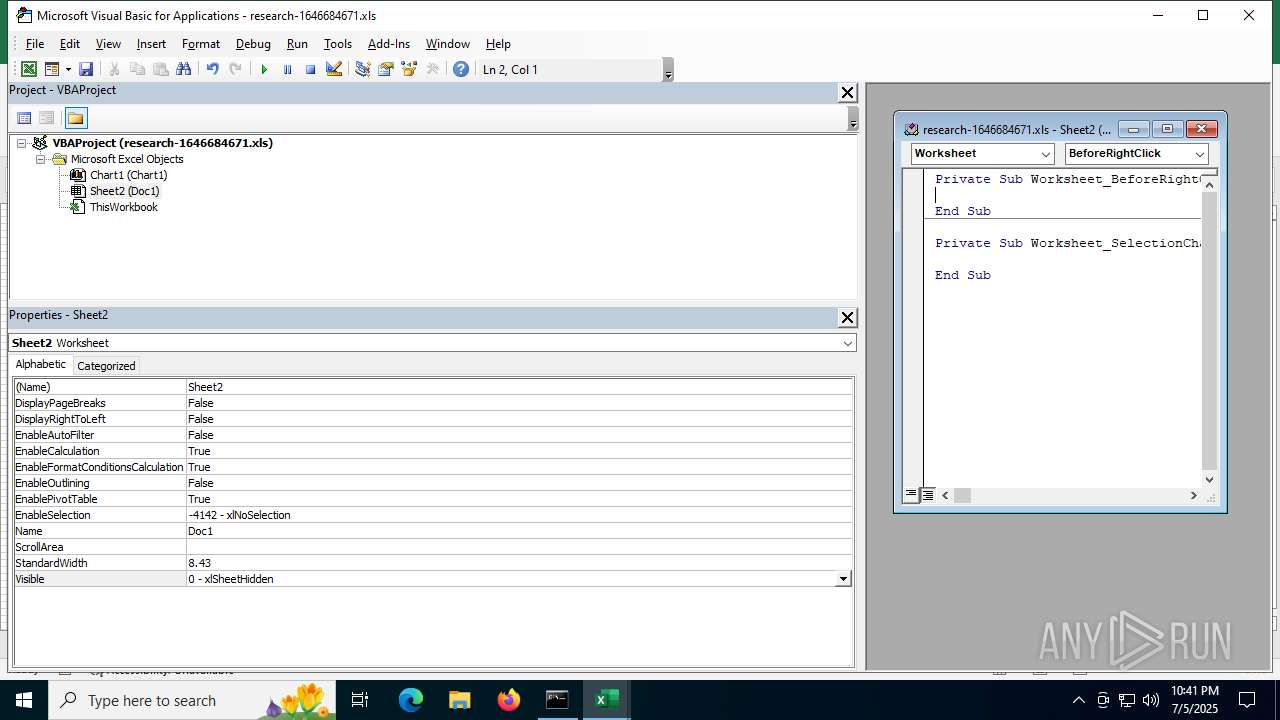Viewport: 1280px width, 720px height.
Task: Open the Debug menu
Action: pos(253,44)
